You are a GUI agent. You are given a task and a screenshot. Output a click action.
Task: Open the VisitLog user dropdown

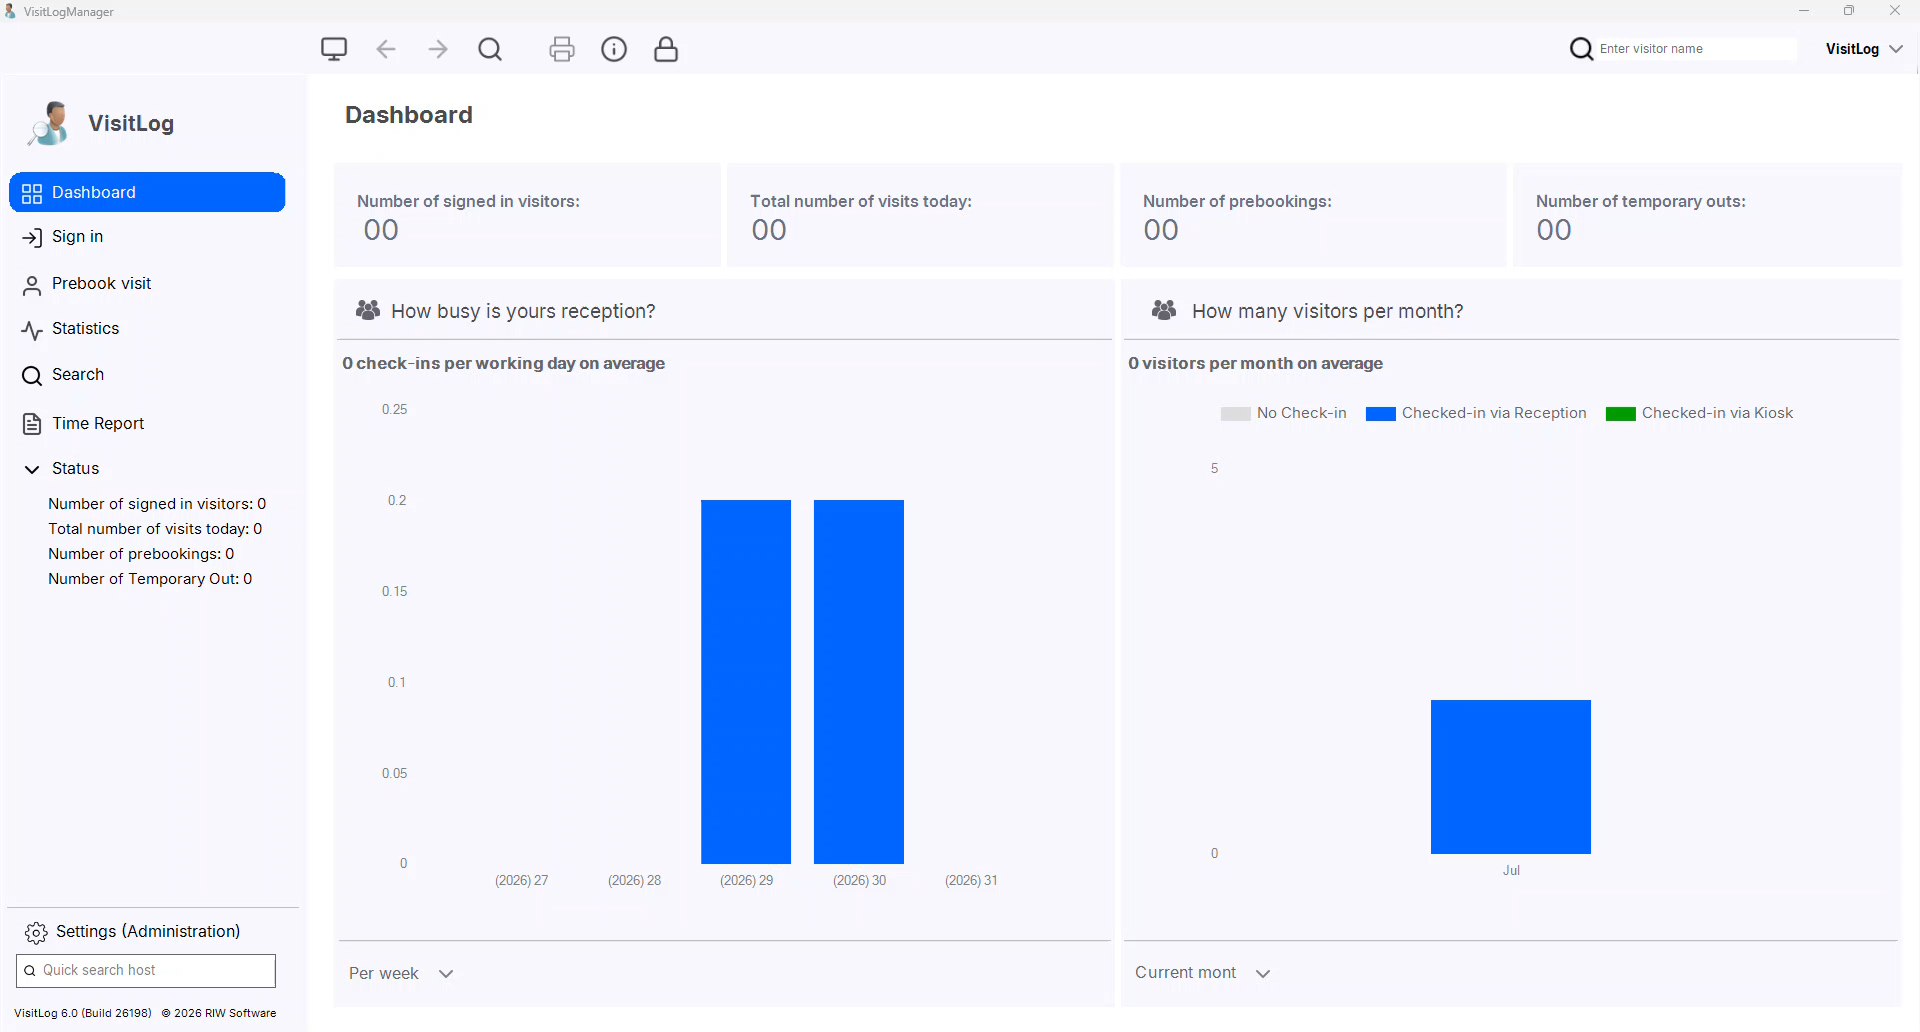click(1864, 49)
